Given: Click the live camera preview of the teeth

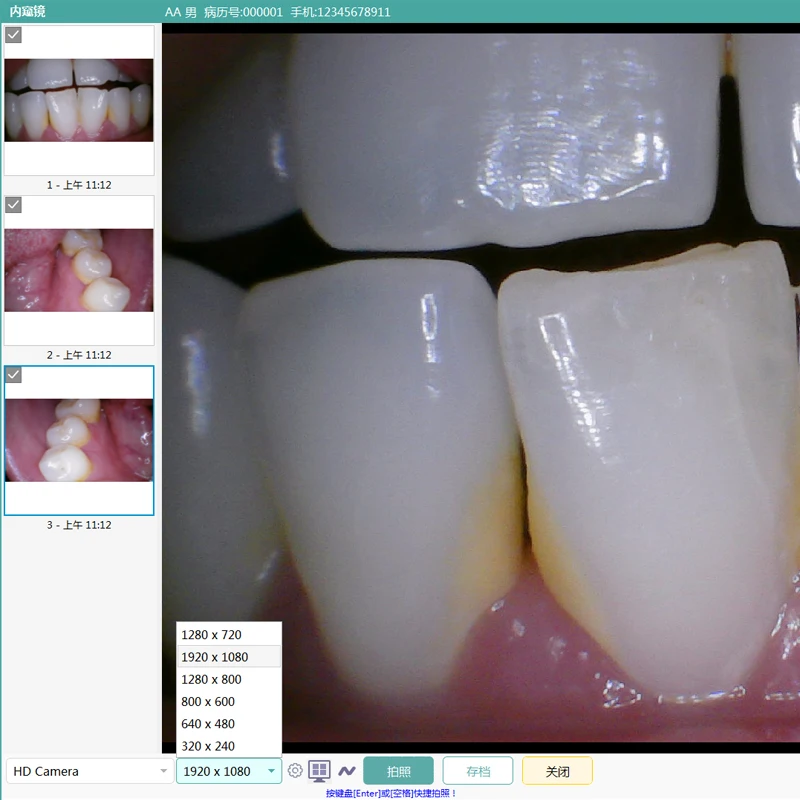Looking at the screenshot, I should pos(481,388).
